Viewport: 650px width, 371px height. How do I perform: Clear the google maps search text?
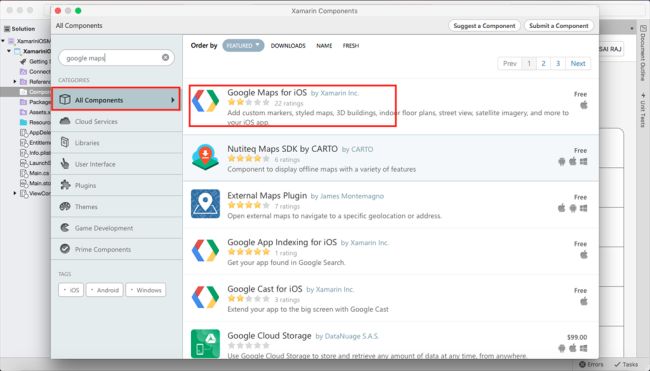click(165, 57)
